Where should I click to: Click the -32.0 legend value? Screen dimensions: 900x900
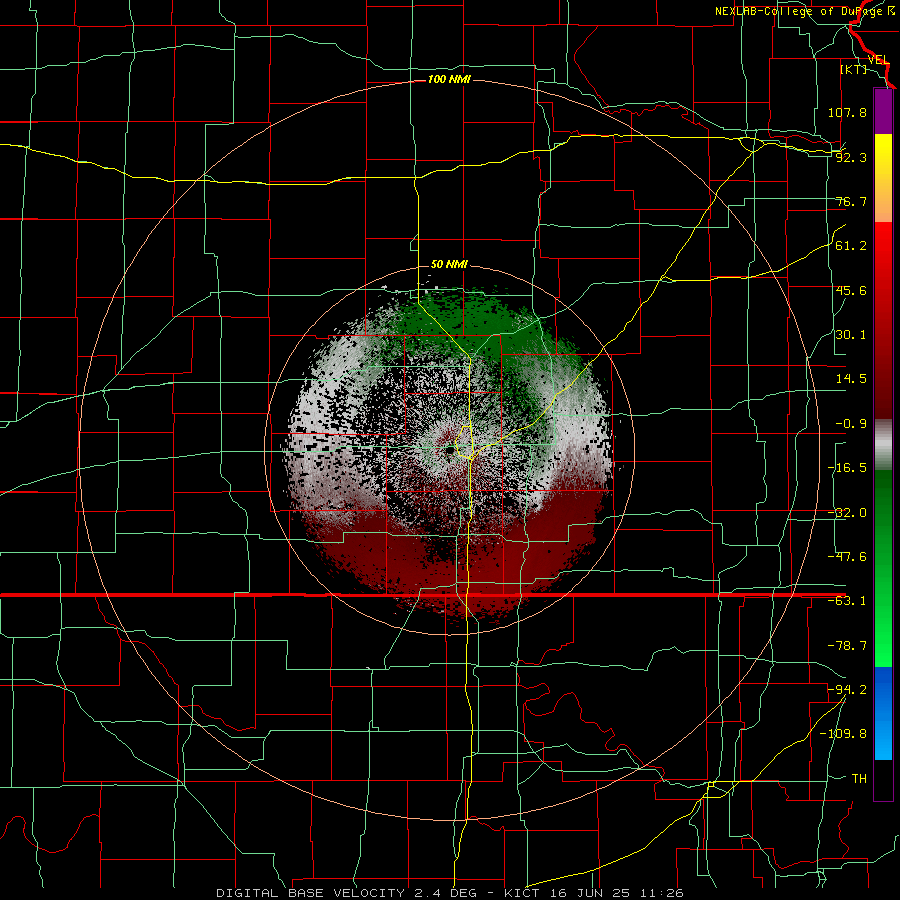pyautogui.click(x=847, y=513)
